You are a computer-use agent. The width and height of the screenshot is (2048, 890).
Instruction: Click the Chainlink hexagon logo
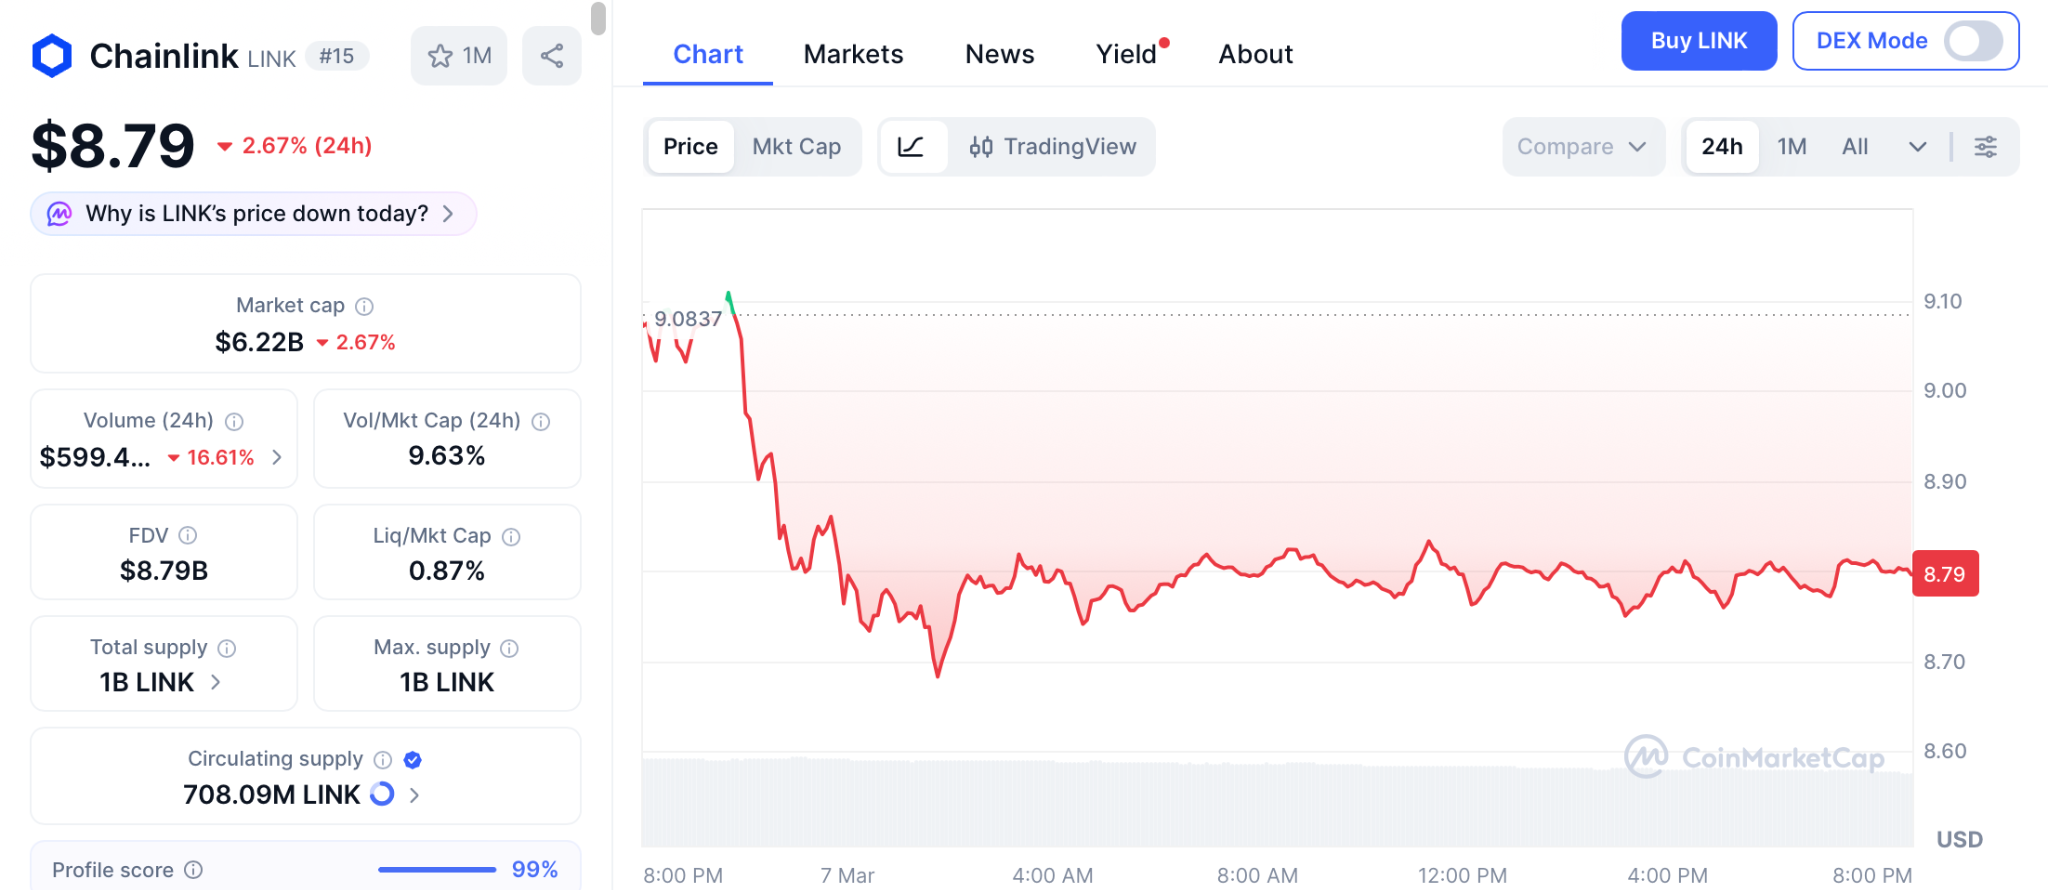pyautogui.click(x=52, y=56)
